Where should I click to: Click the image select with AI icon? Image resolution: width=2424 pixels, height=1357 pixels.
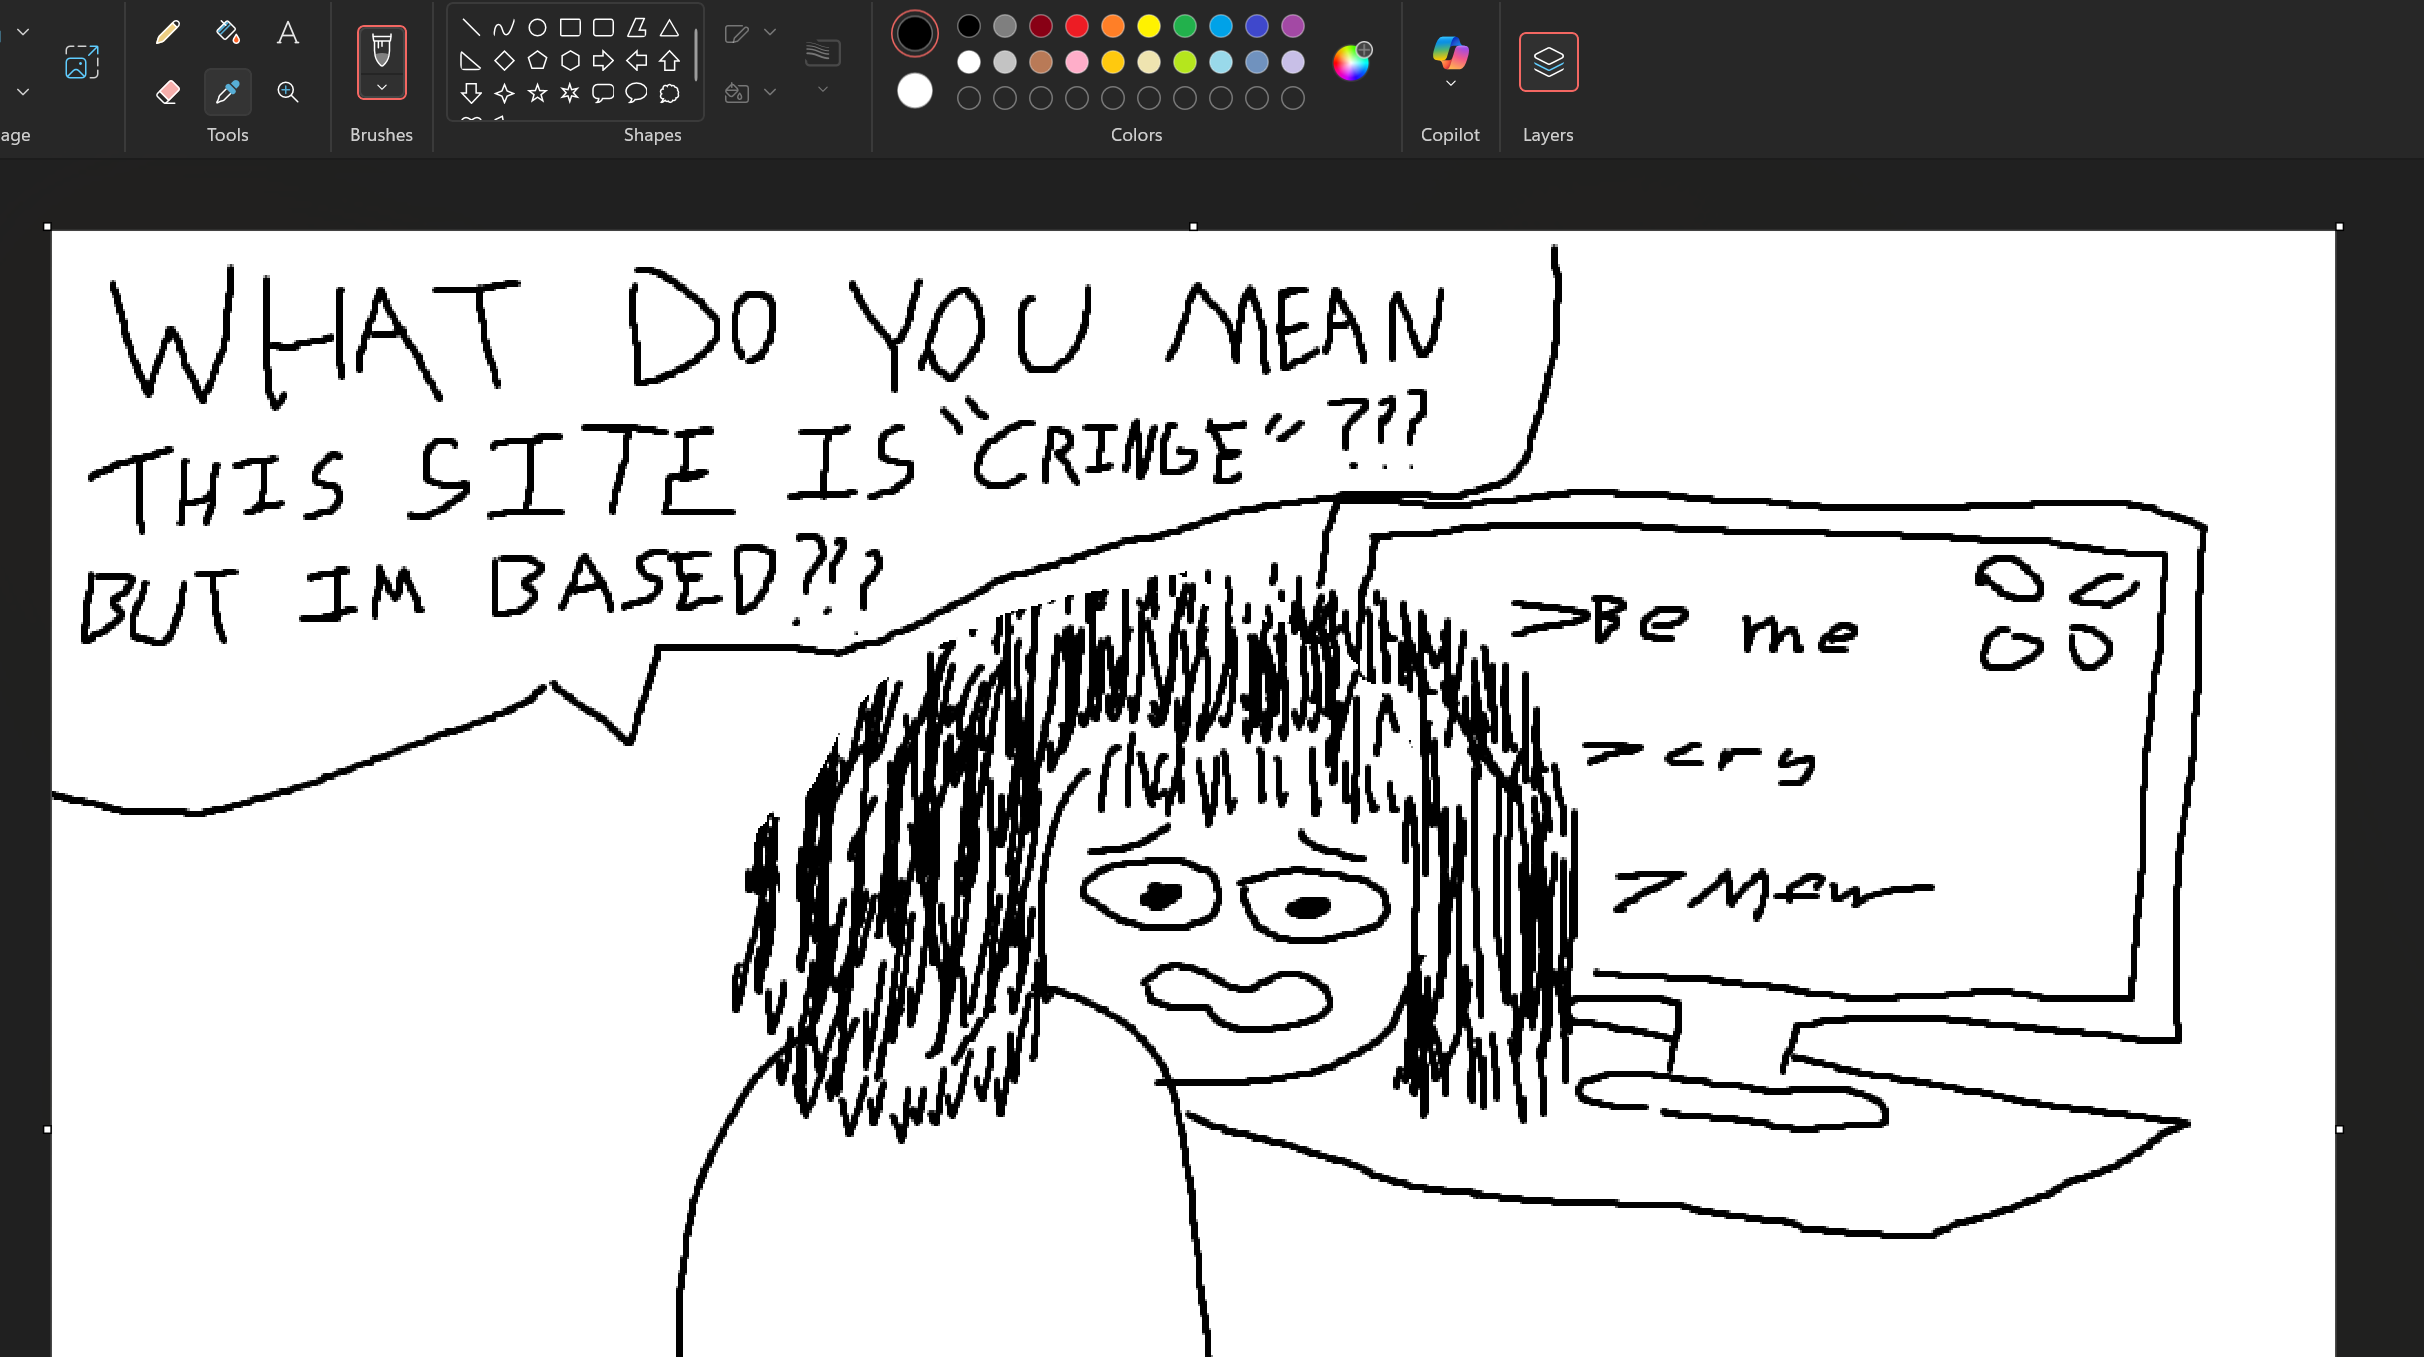coord(81,62)
